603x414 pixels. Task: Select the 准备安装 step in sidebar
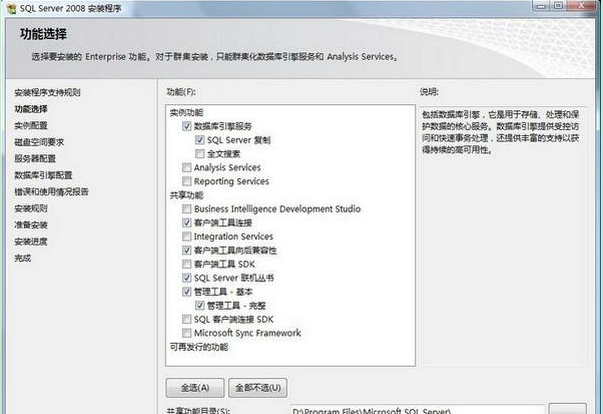(x=31, y=225)
